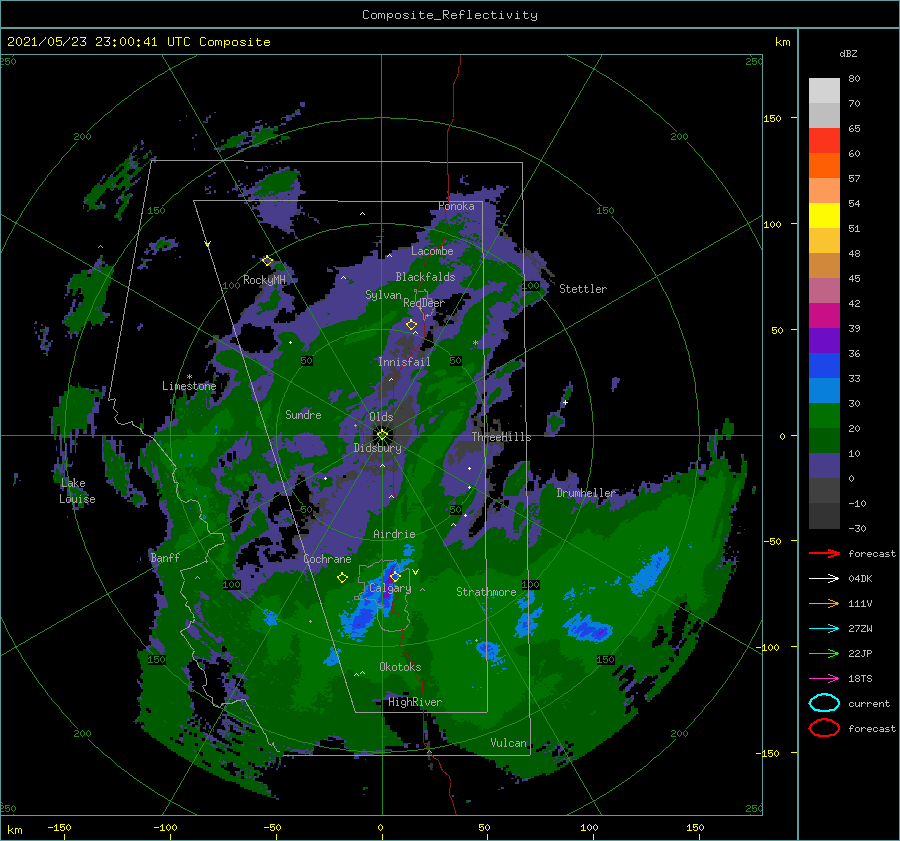Image resolution: width=900 pixels, height=841 pixels.
Task: Click the RockyMH label
Action: pyautogui.click(x=264, y=280)
